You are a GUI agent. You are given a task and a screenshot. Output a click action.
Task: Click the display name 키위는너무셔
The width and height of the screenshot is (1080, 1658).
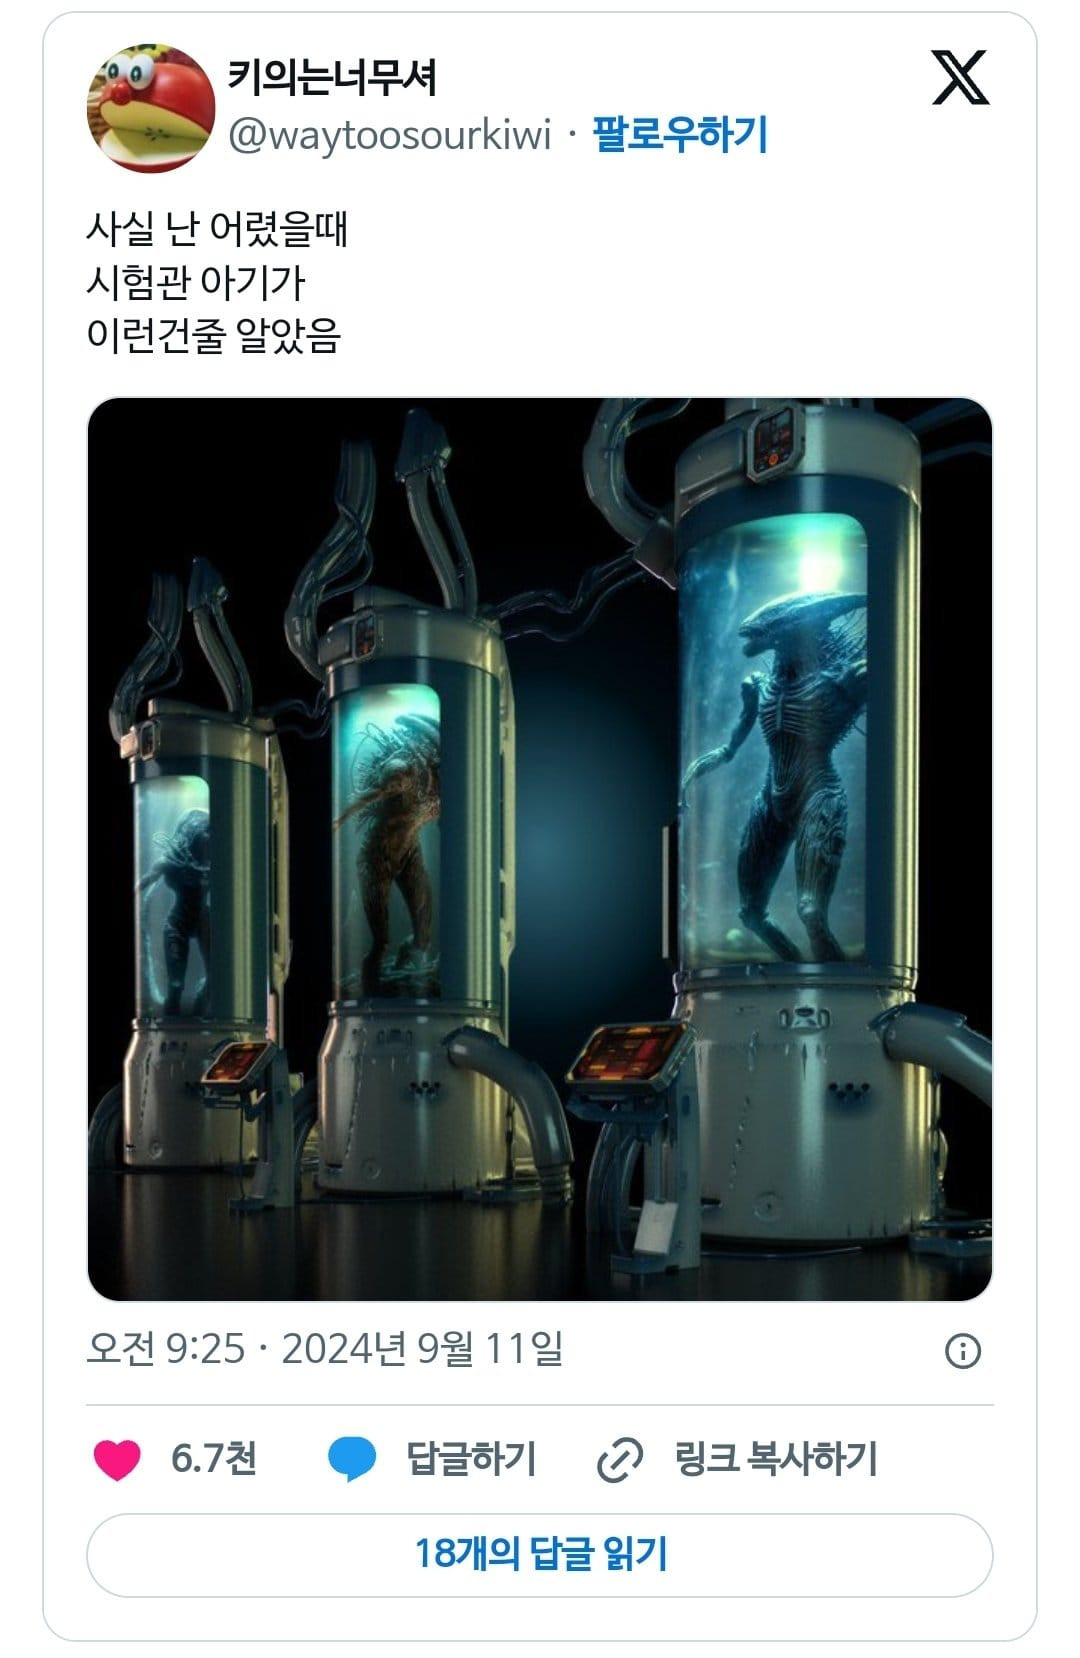332,77
